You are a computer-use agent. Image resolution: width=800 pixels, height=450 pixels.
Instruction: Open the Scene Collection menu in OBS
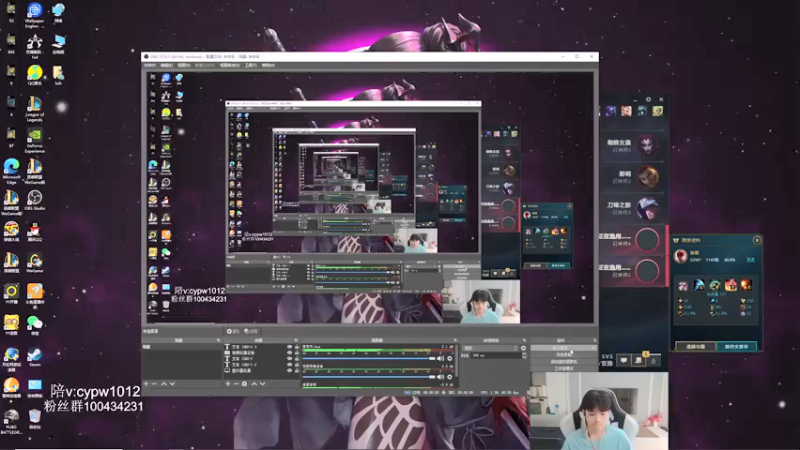pyautogui.click(x=230, y=65)
